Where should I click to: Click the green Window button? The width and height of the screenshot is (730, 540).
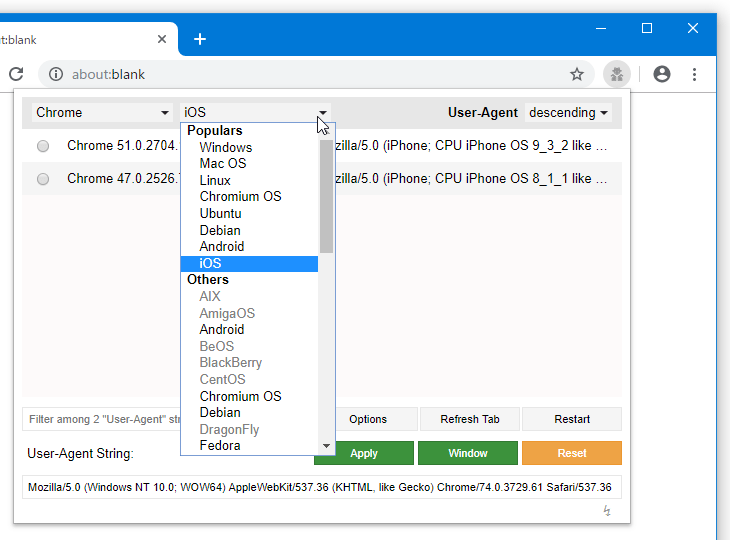[468, 453]
